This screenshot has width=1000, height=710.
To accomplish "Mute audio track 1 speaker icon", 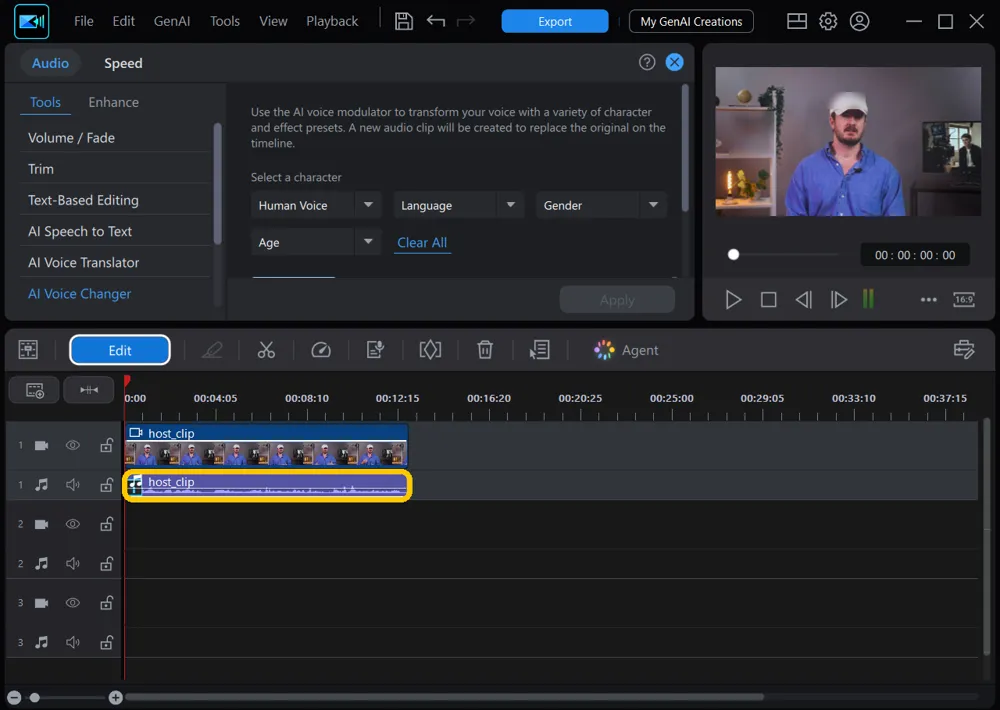I will coord(73,485).
